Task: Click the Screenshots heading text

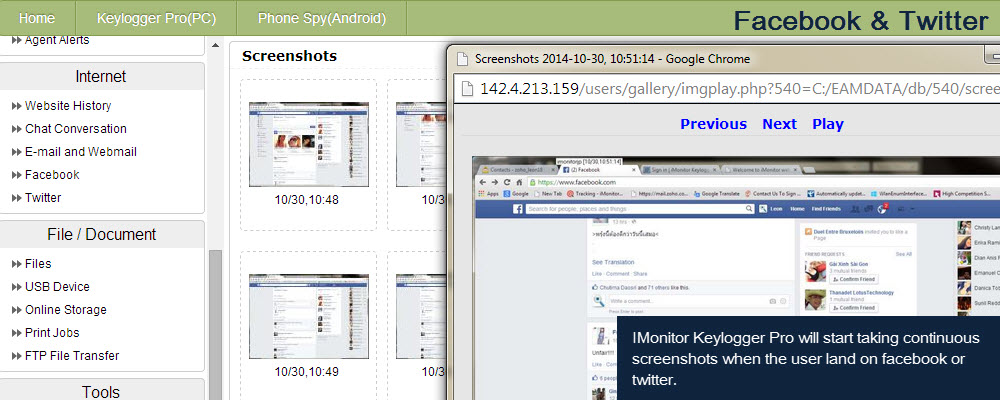Action: (290, 56)
